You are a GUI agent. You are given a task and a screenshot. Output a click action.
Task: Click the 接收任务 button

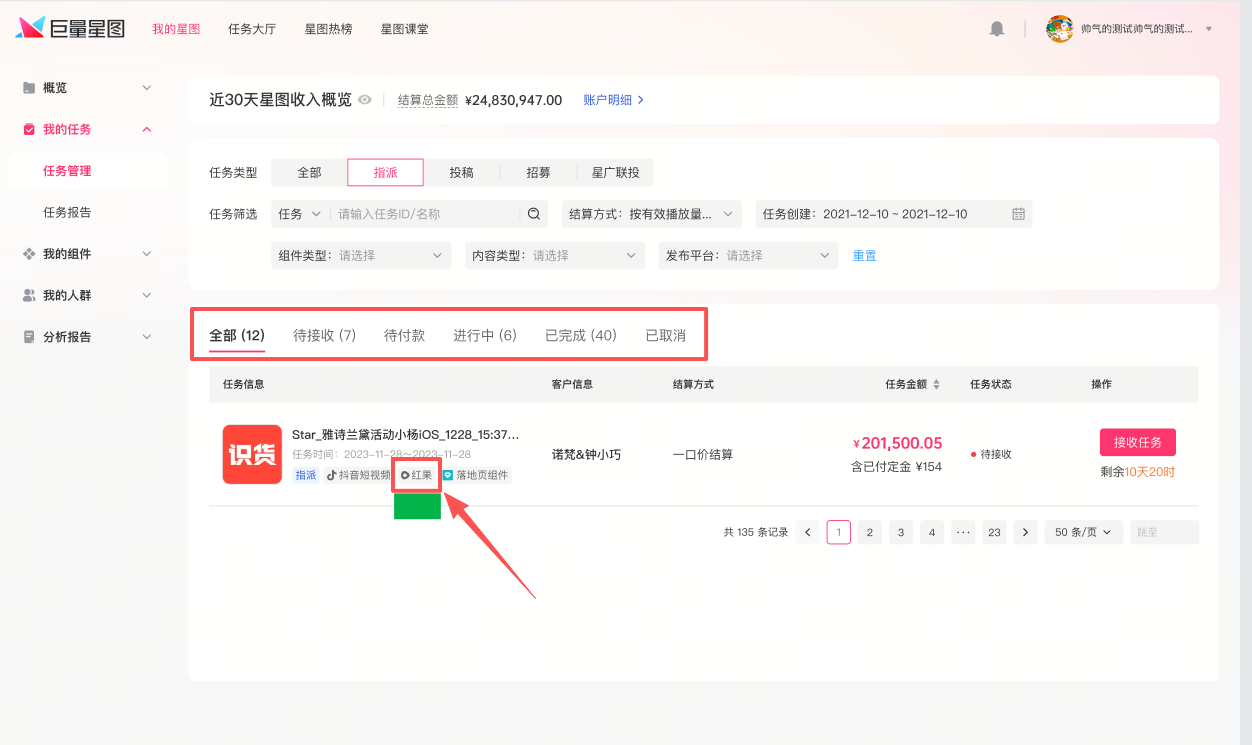pos(1137,442)
